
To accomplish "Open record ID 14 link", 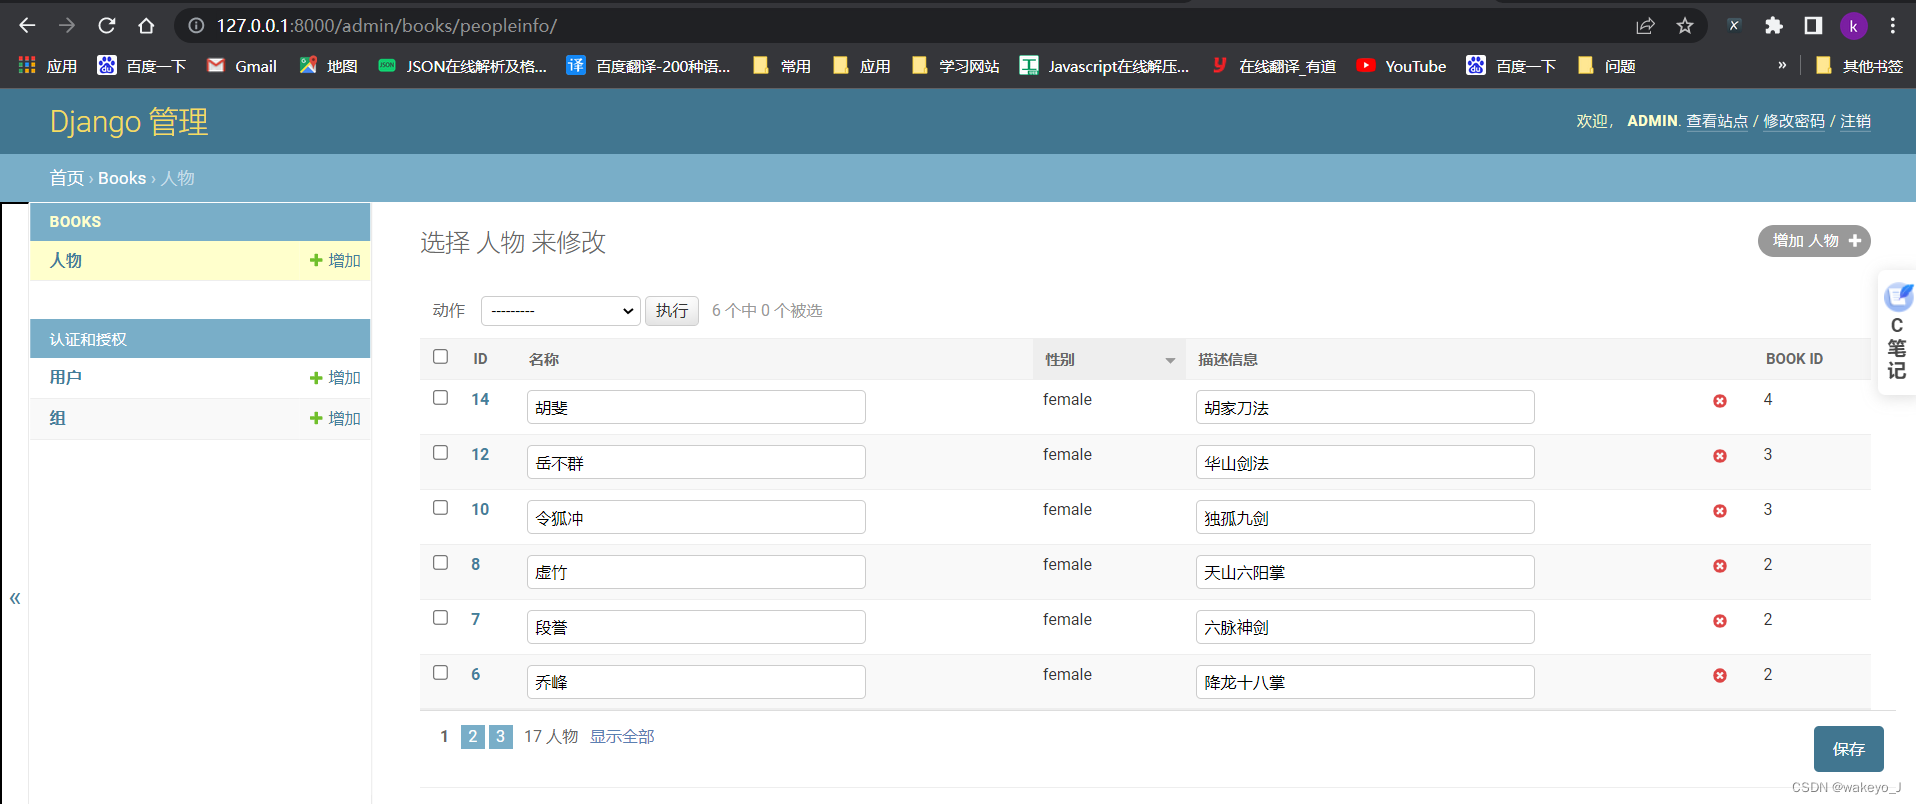I will coord(480,399).
